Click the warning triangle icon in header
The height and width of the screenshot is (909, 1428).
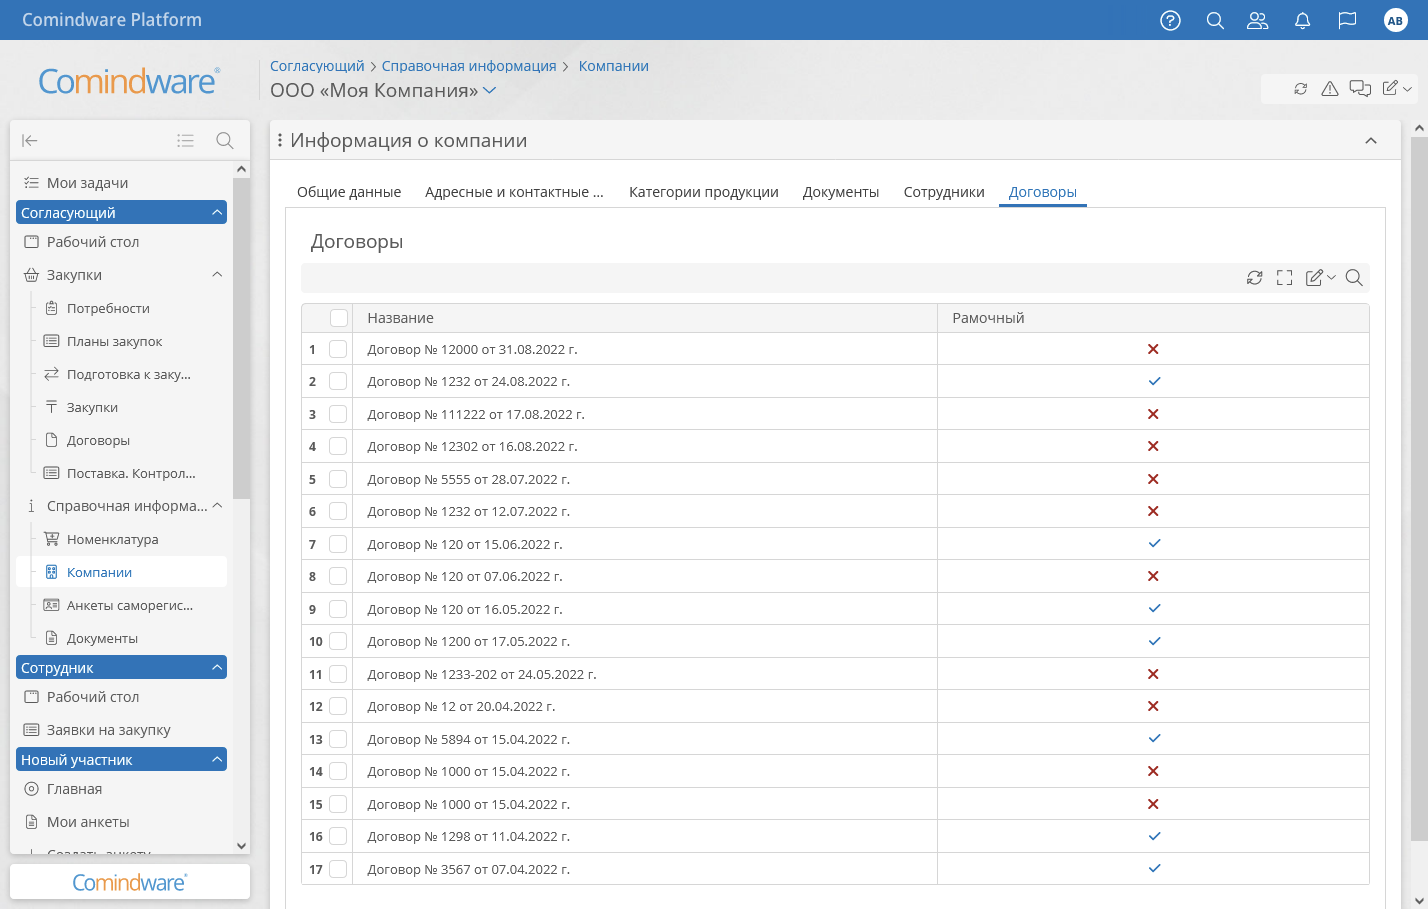pyautogui.click(x=1330, y=89)
